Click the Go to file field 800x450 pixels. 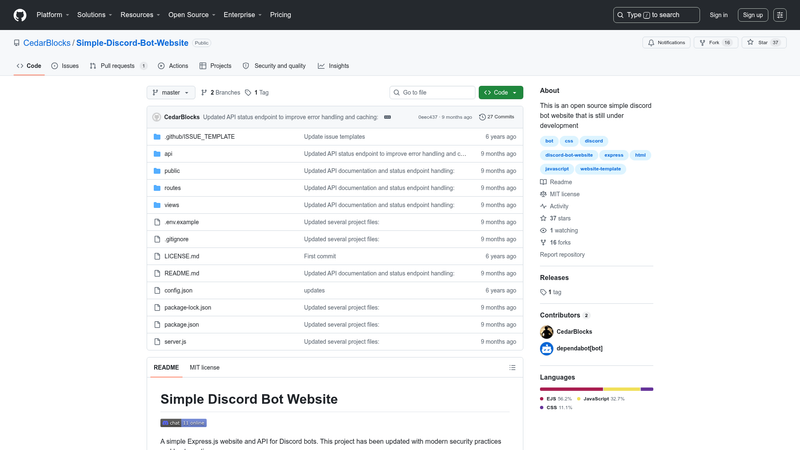(x=432, y=92)
